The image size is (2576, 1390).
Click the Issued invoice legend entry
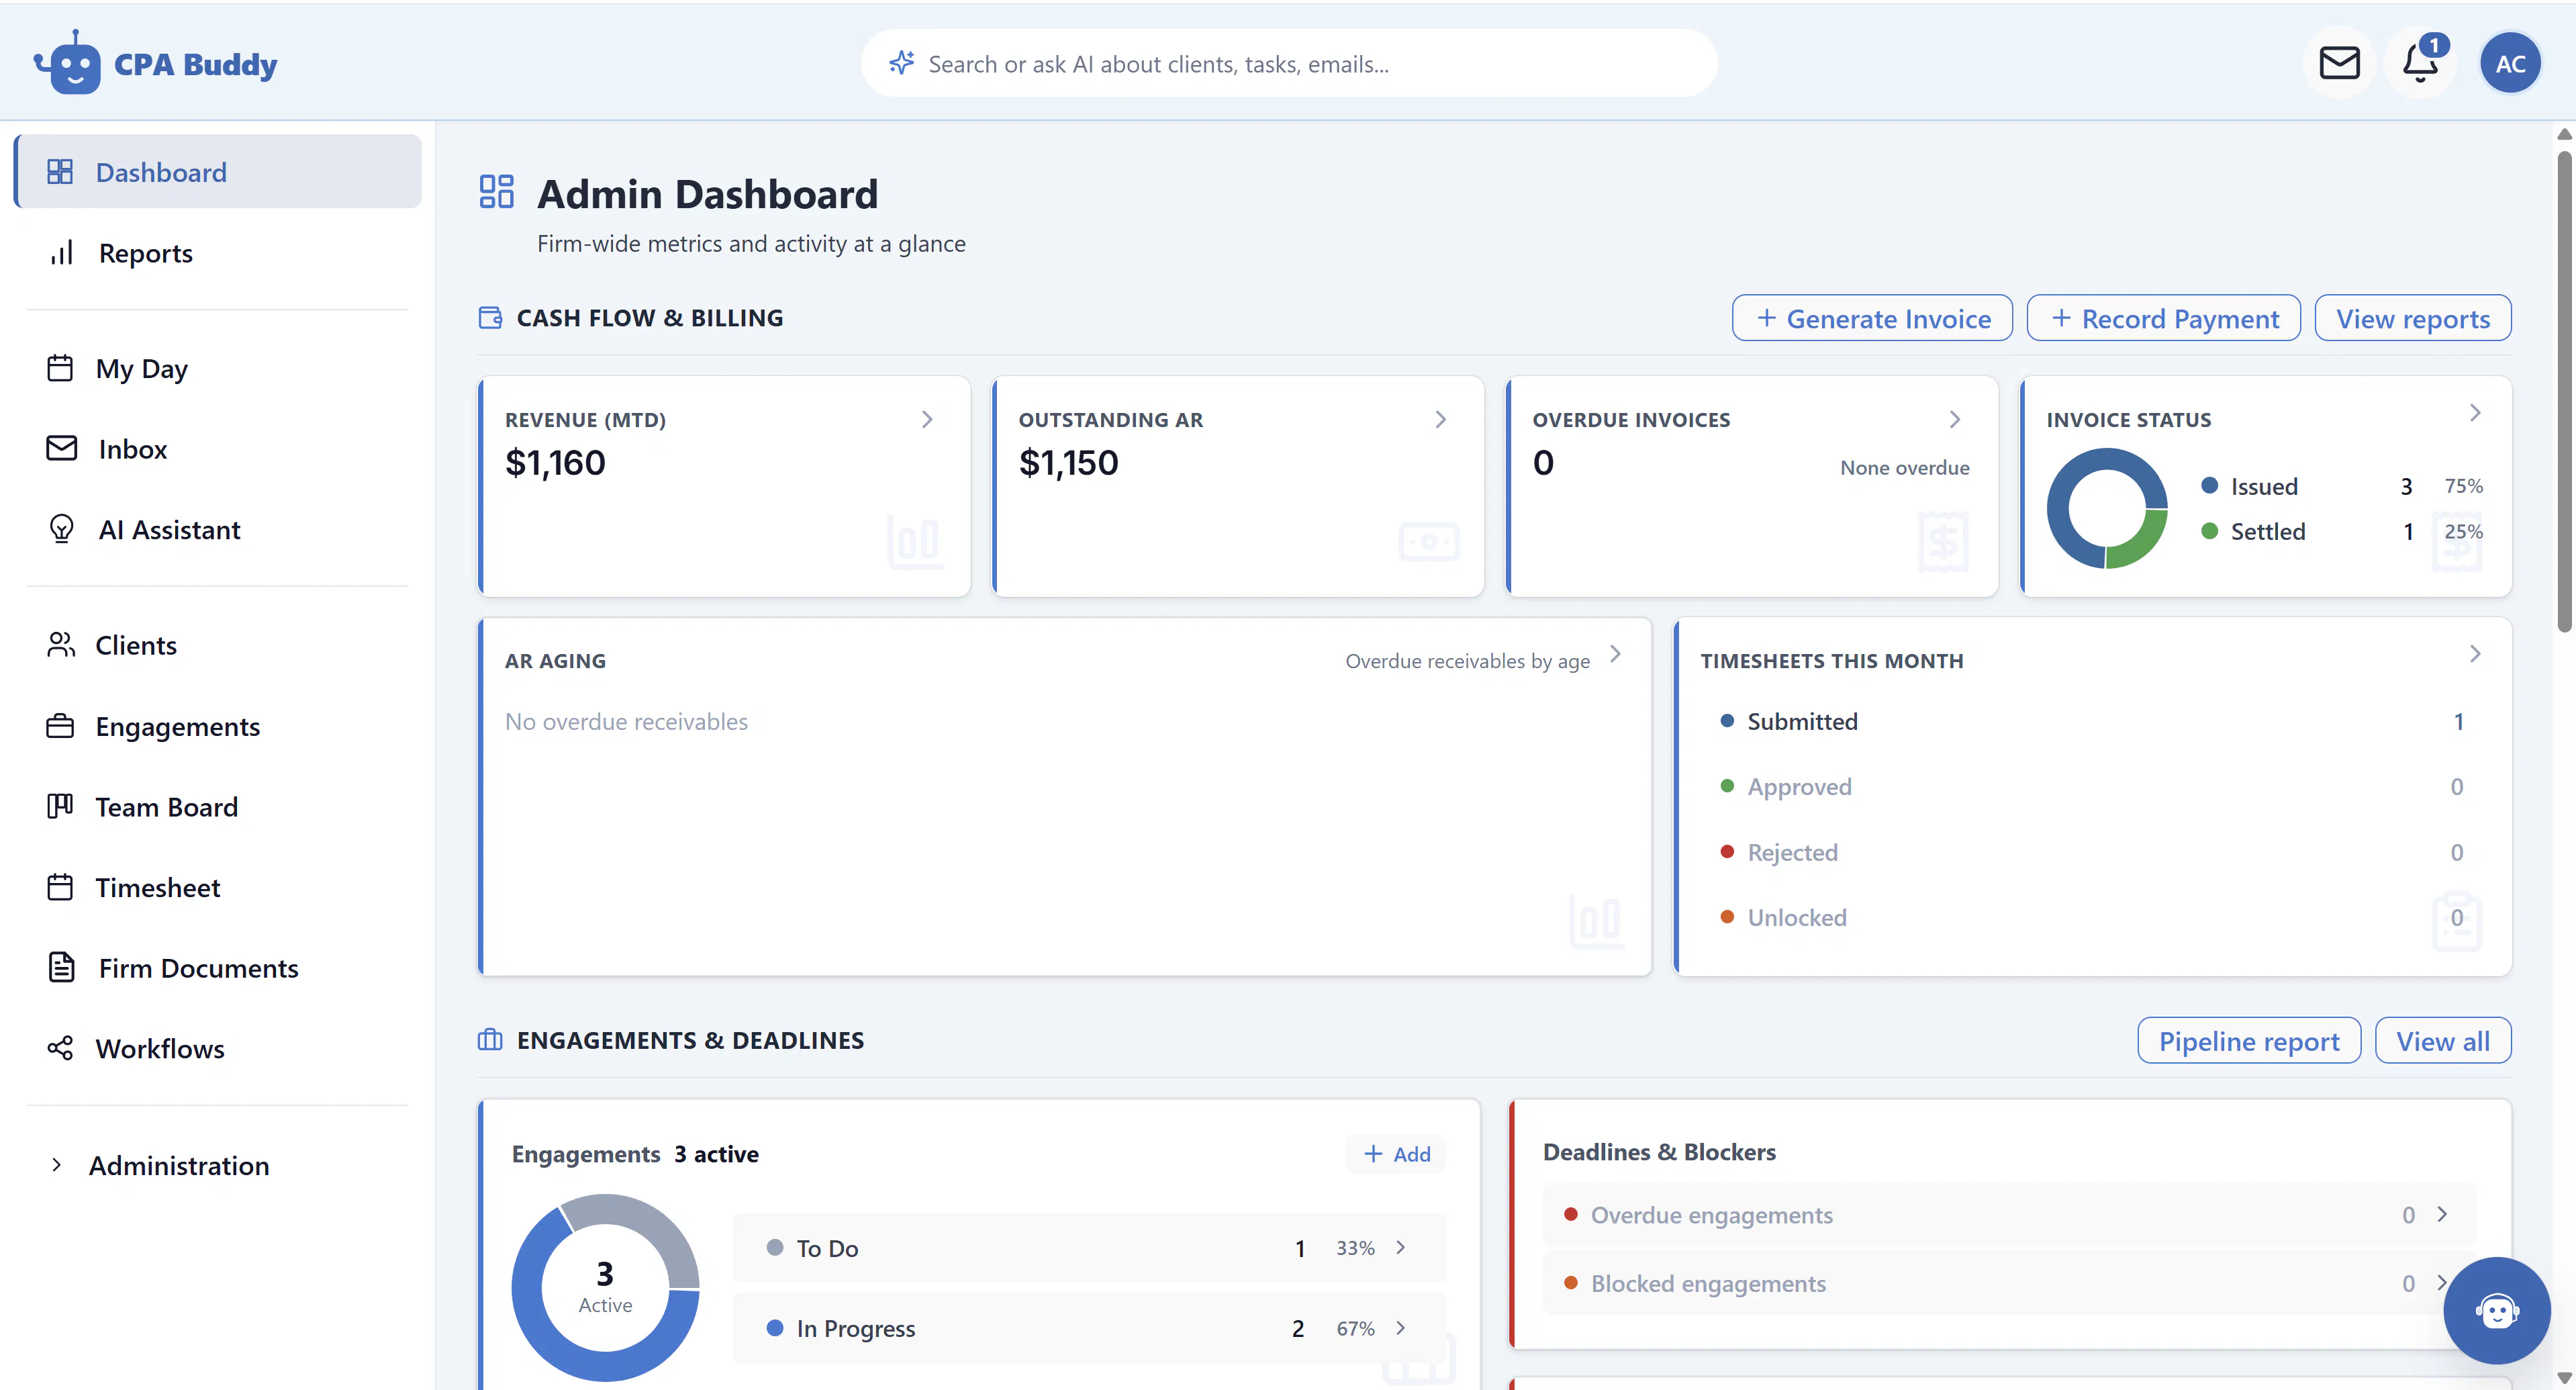click(2342, 486)
